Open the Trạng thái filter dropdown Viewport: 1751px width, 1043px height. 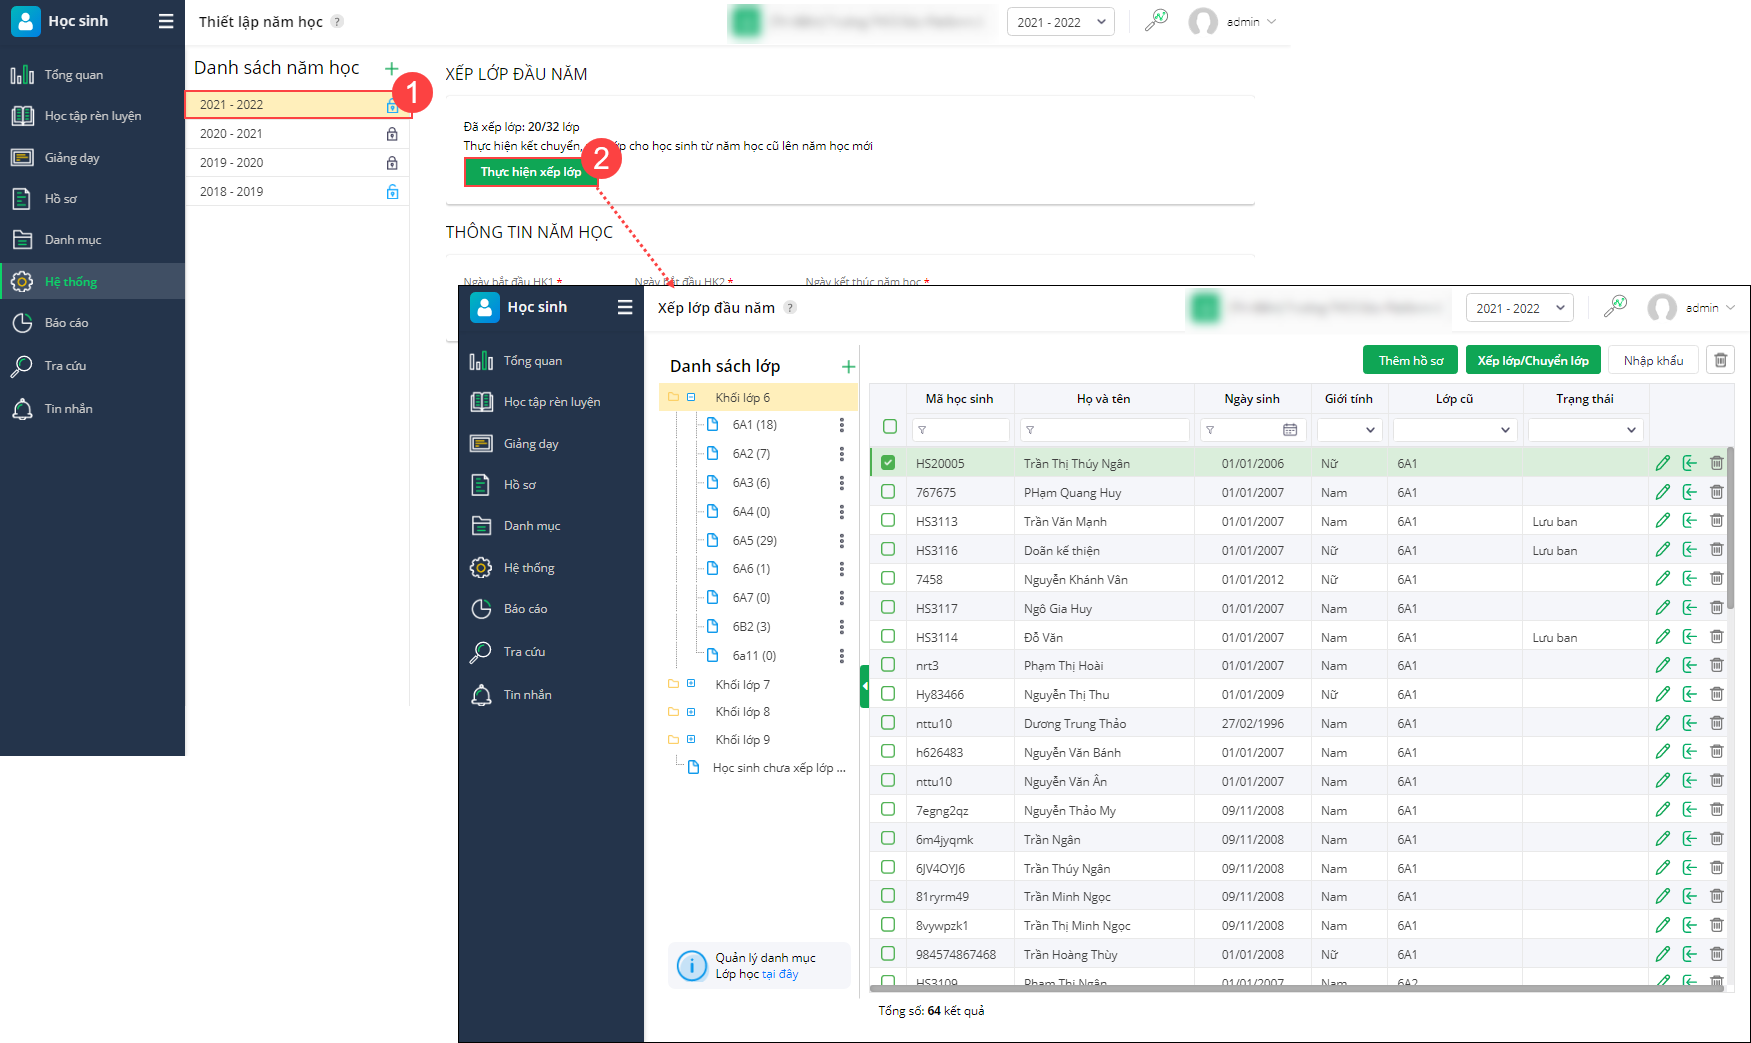coord(1585,430)
